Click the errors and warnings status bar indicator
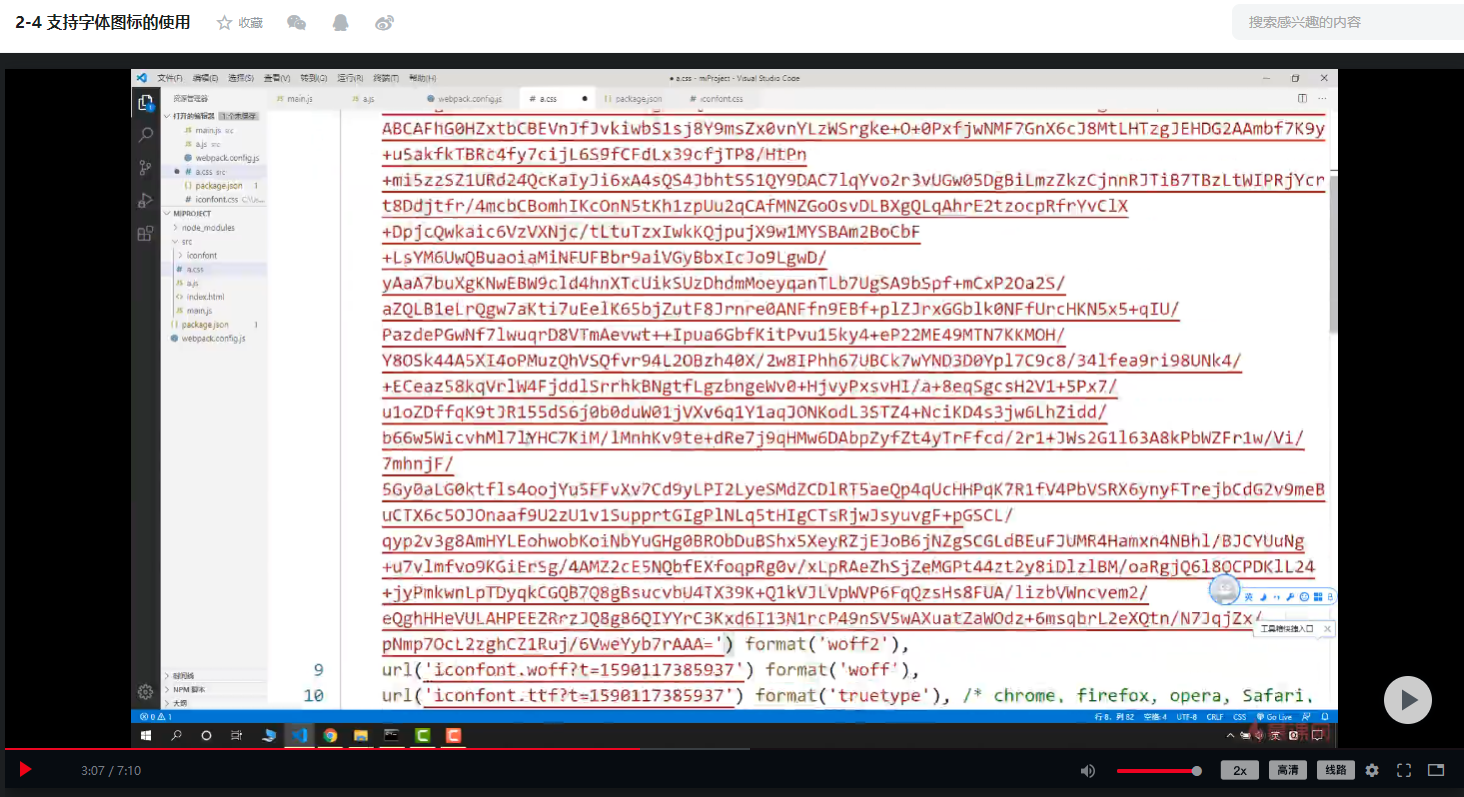Image resolution: width=1464 pixels, height=797 pixels. point(156,717)
